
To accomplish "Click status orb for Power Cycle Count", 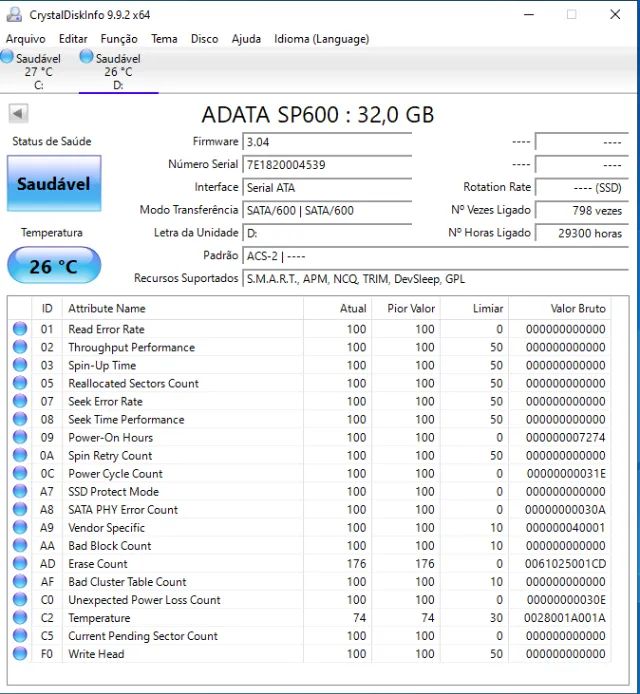I will 20,473.
